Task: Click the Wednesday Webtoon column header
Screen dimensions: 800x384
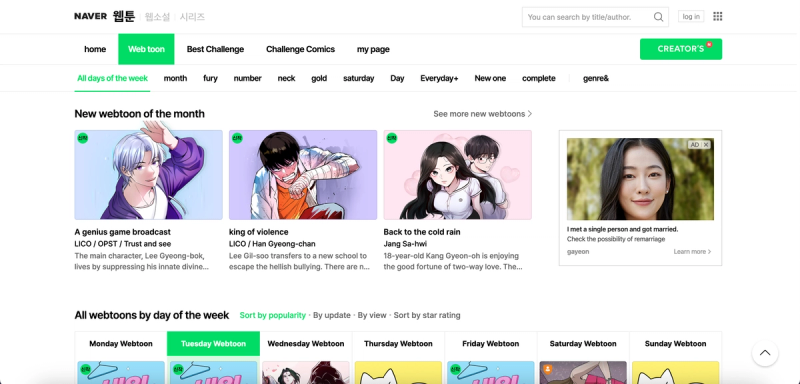Action: (x=306, y=344)
